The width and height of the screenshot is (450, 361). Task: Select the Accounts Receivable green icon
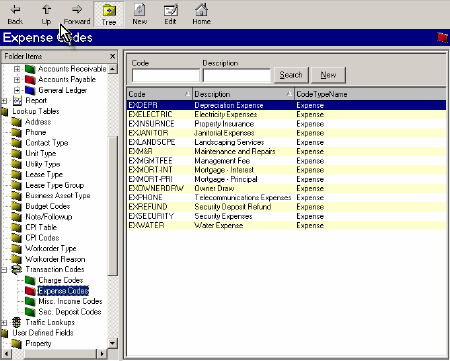coord(30,69)
